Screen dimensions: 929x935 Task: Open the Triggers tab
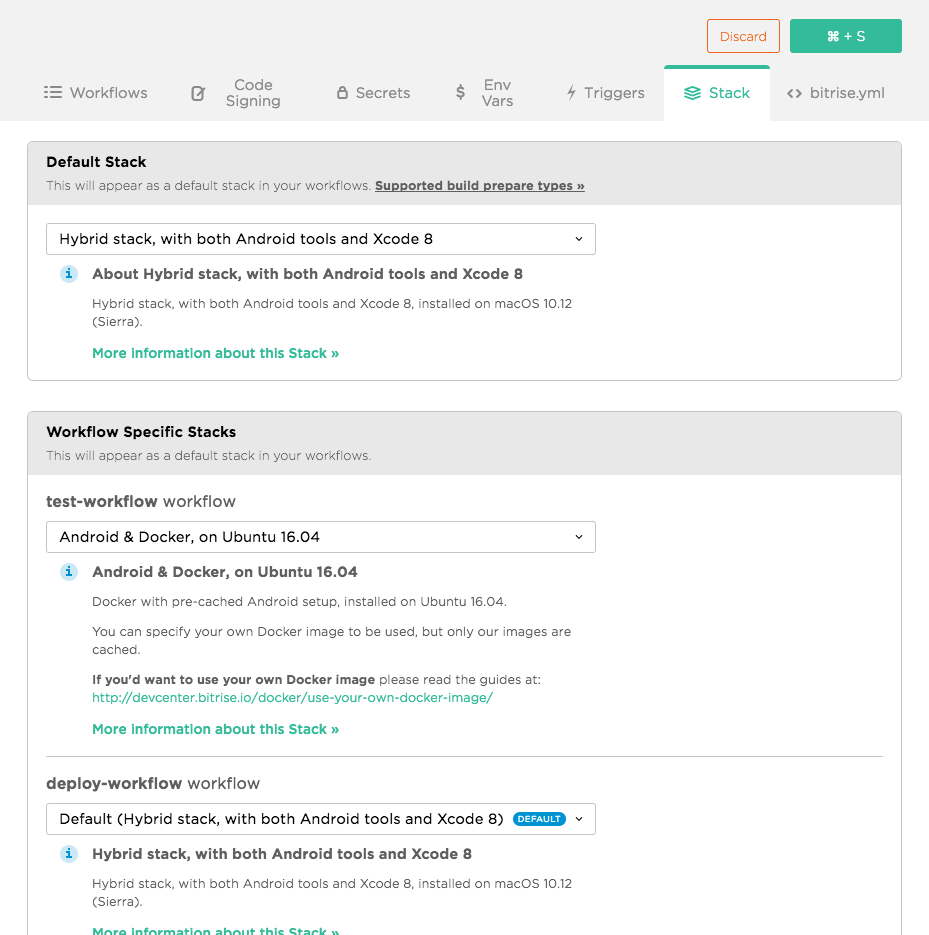coord(605,93)
